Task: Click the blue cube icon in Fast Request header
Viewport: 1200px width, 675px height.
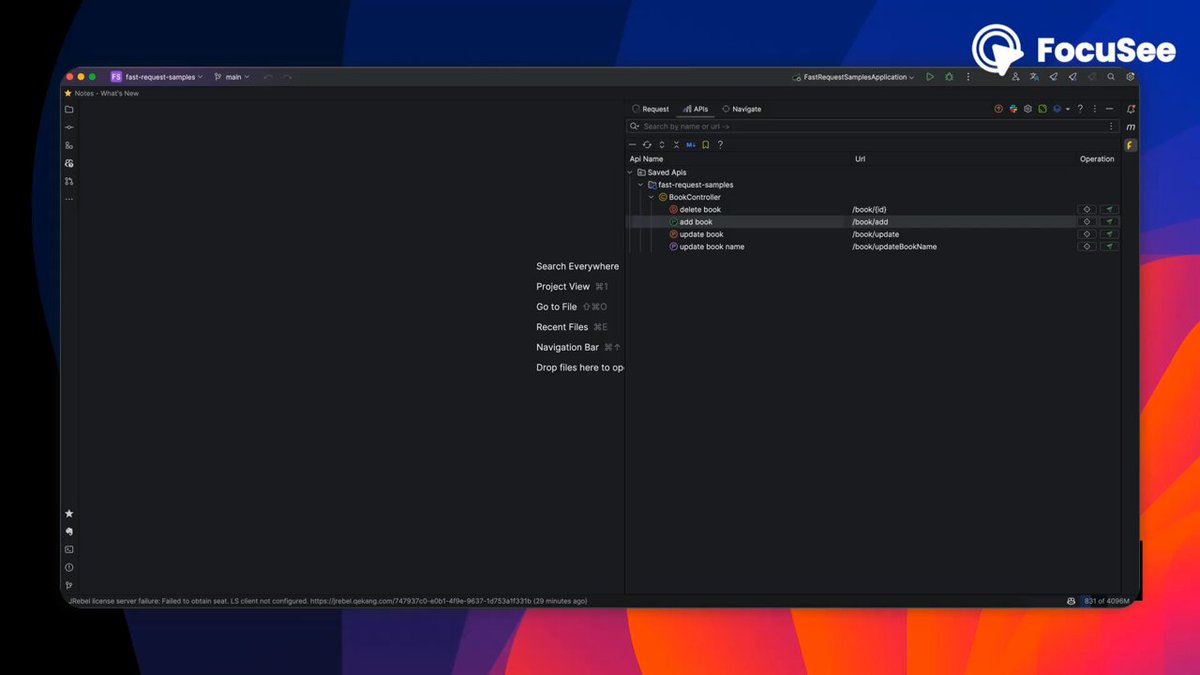Action: point(1056,109)
